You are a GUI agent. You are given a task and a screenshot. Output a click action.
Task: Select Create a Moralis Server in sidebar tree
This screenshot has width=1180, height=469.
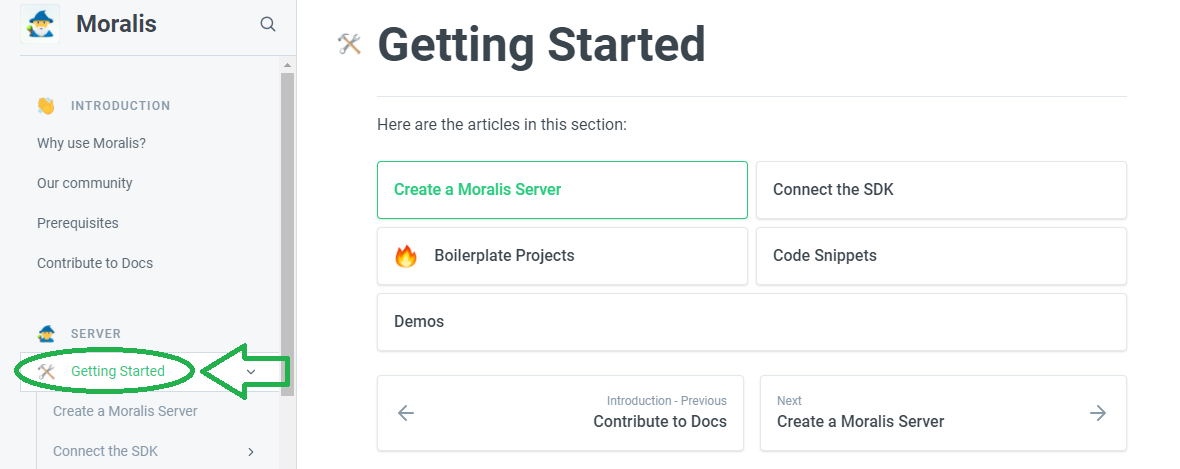pyautogui.click(x=125, y=411)
